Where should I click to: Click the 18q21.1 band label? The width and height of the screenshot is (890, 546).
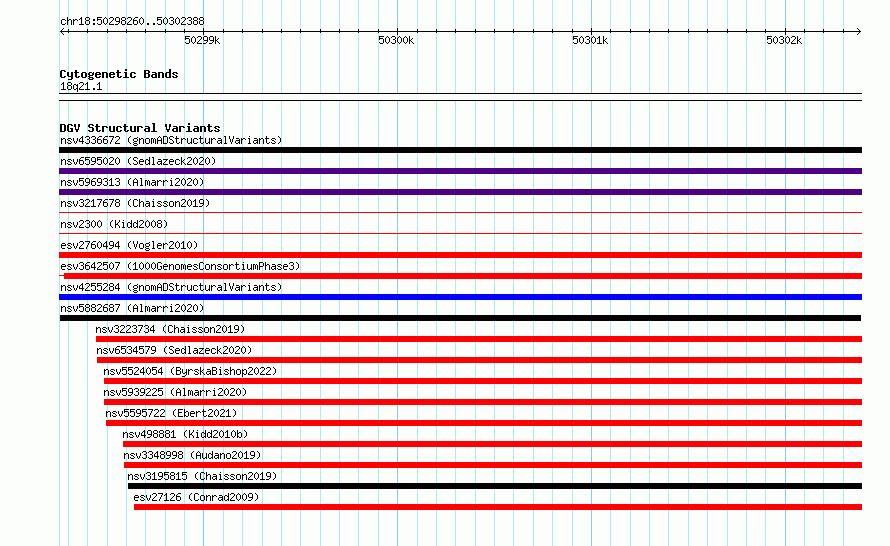[81, 87]
